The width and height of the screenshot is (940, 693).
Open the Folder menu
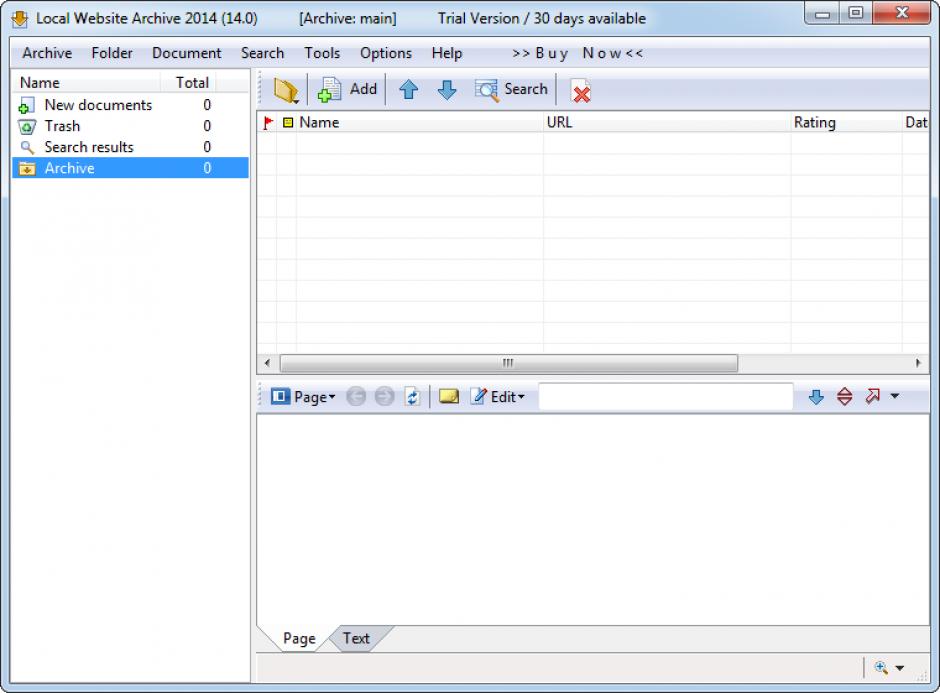[x=112, y=53]
